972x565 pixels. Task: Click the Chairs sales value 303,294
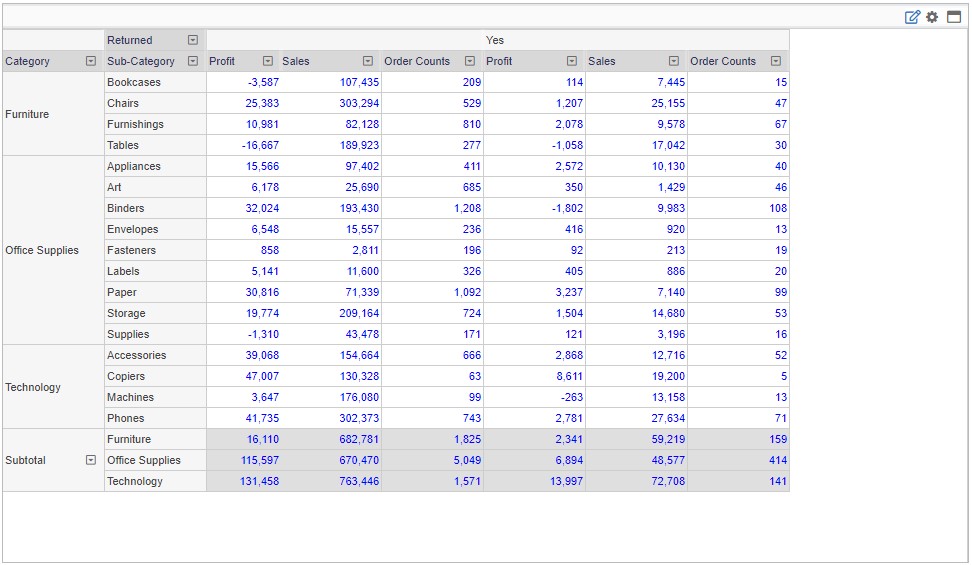(x=359, y=103)
